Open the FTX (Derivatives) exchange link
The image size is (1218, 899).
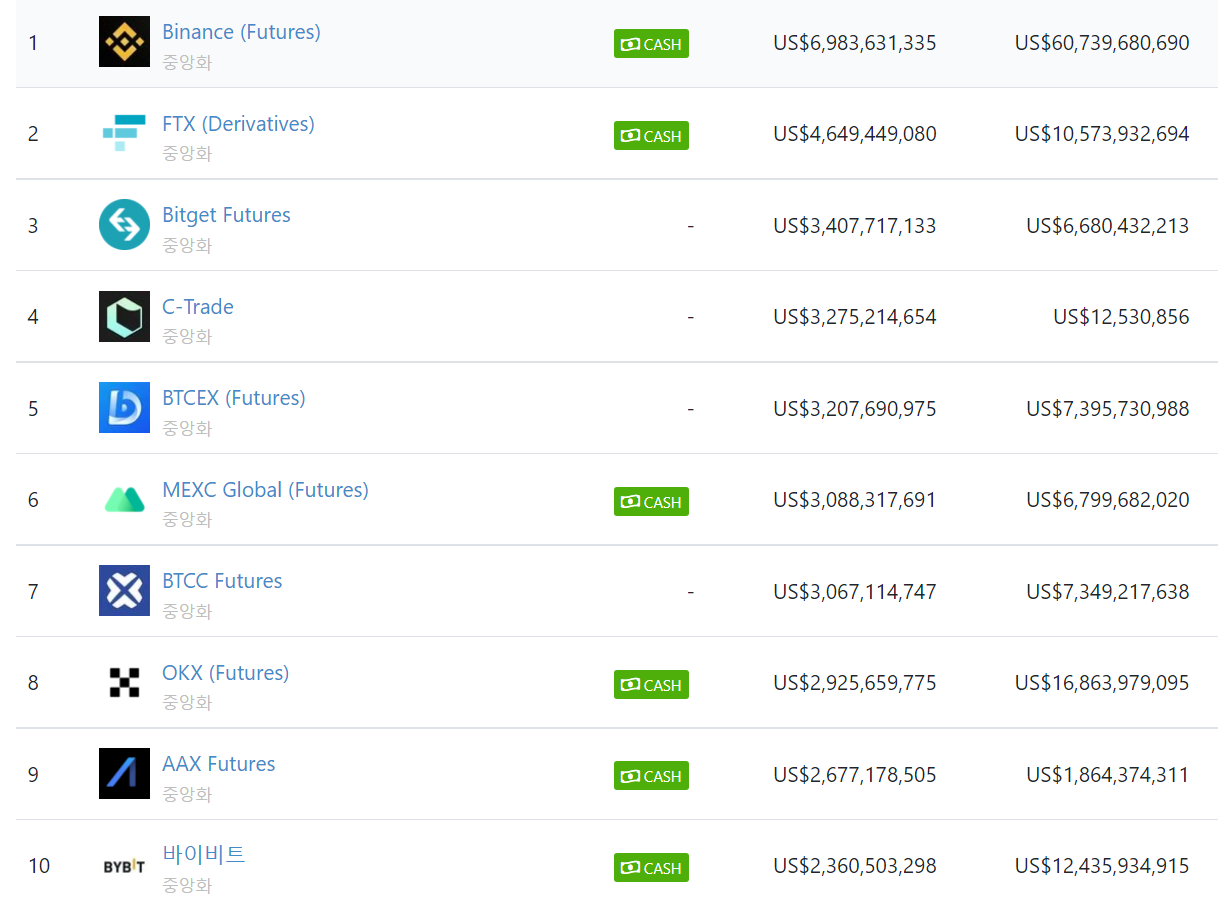click(x=238, y=124)
